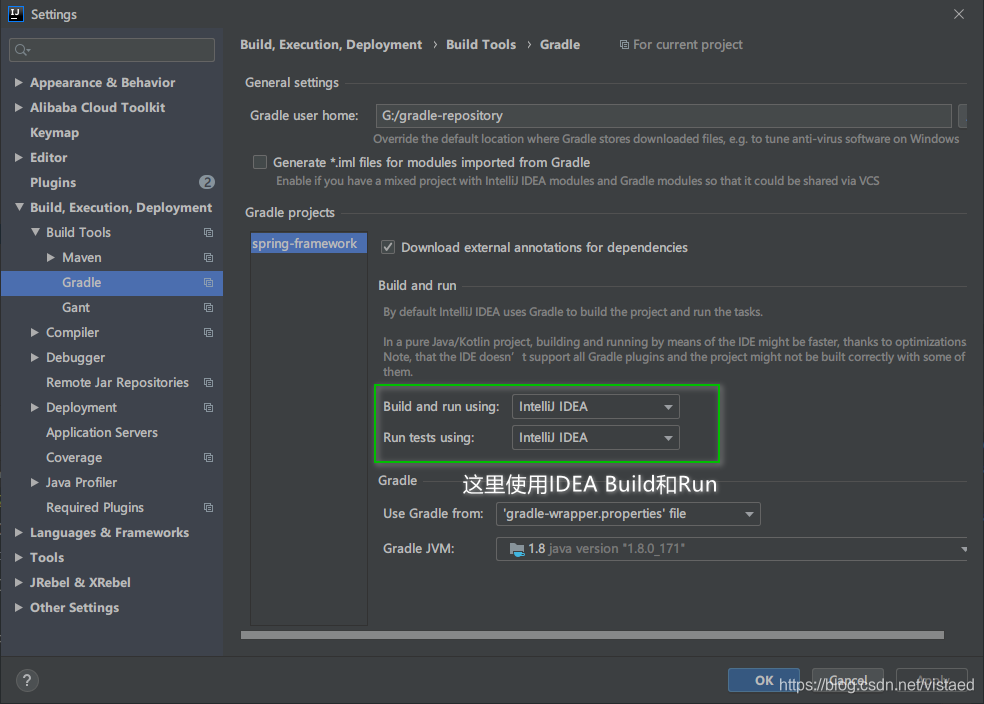Click the For current project icon
The width and height of the screenshot is (984, 704).
tap(624, 45)
